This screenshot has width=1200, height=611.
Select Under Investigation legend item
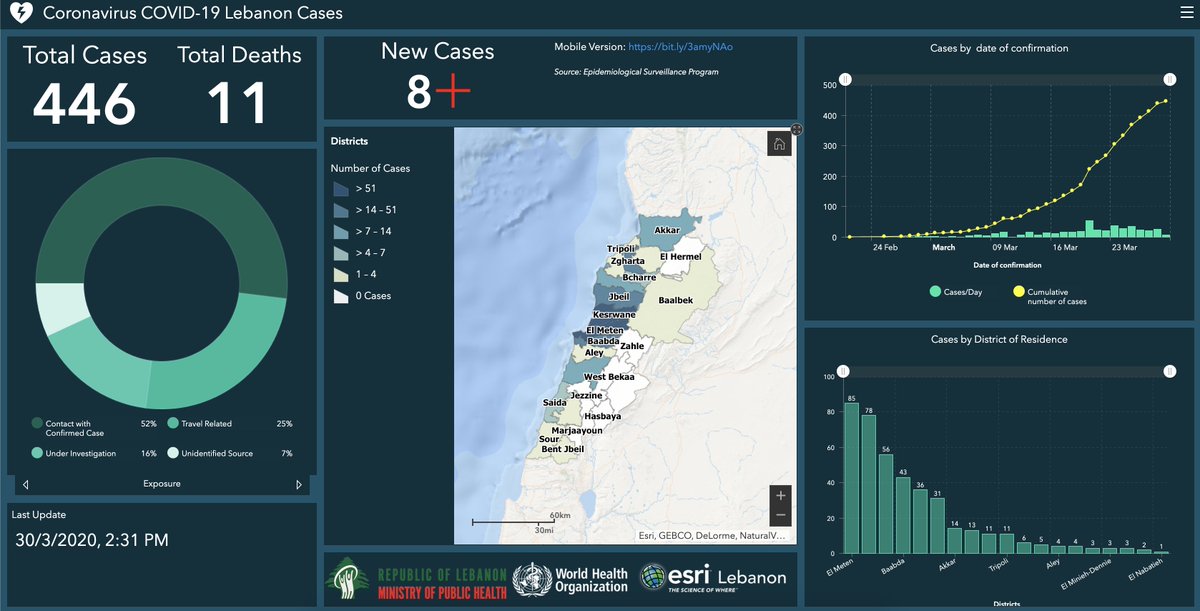click(x=95, y=453)
